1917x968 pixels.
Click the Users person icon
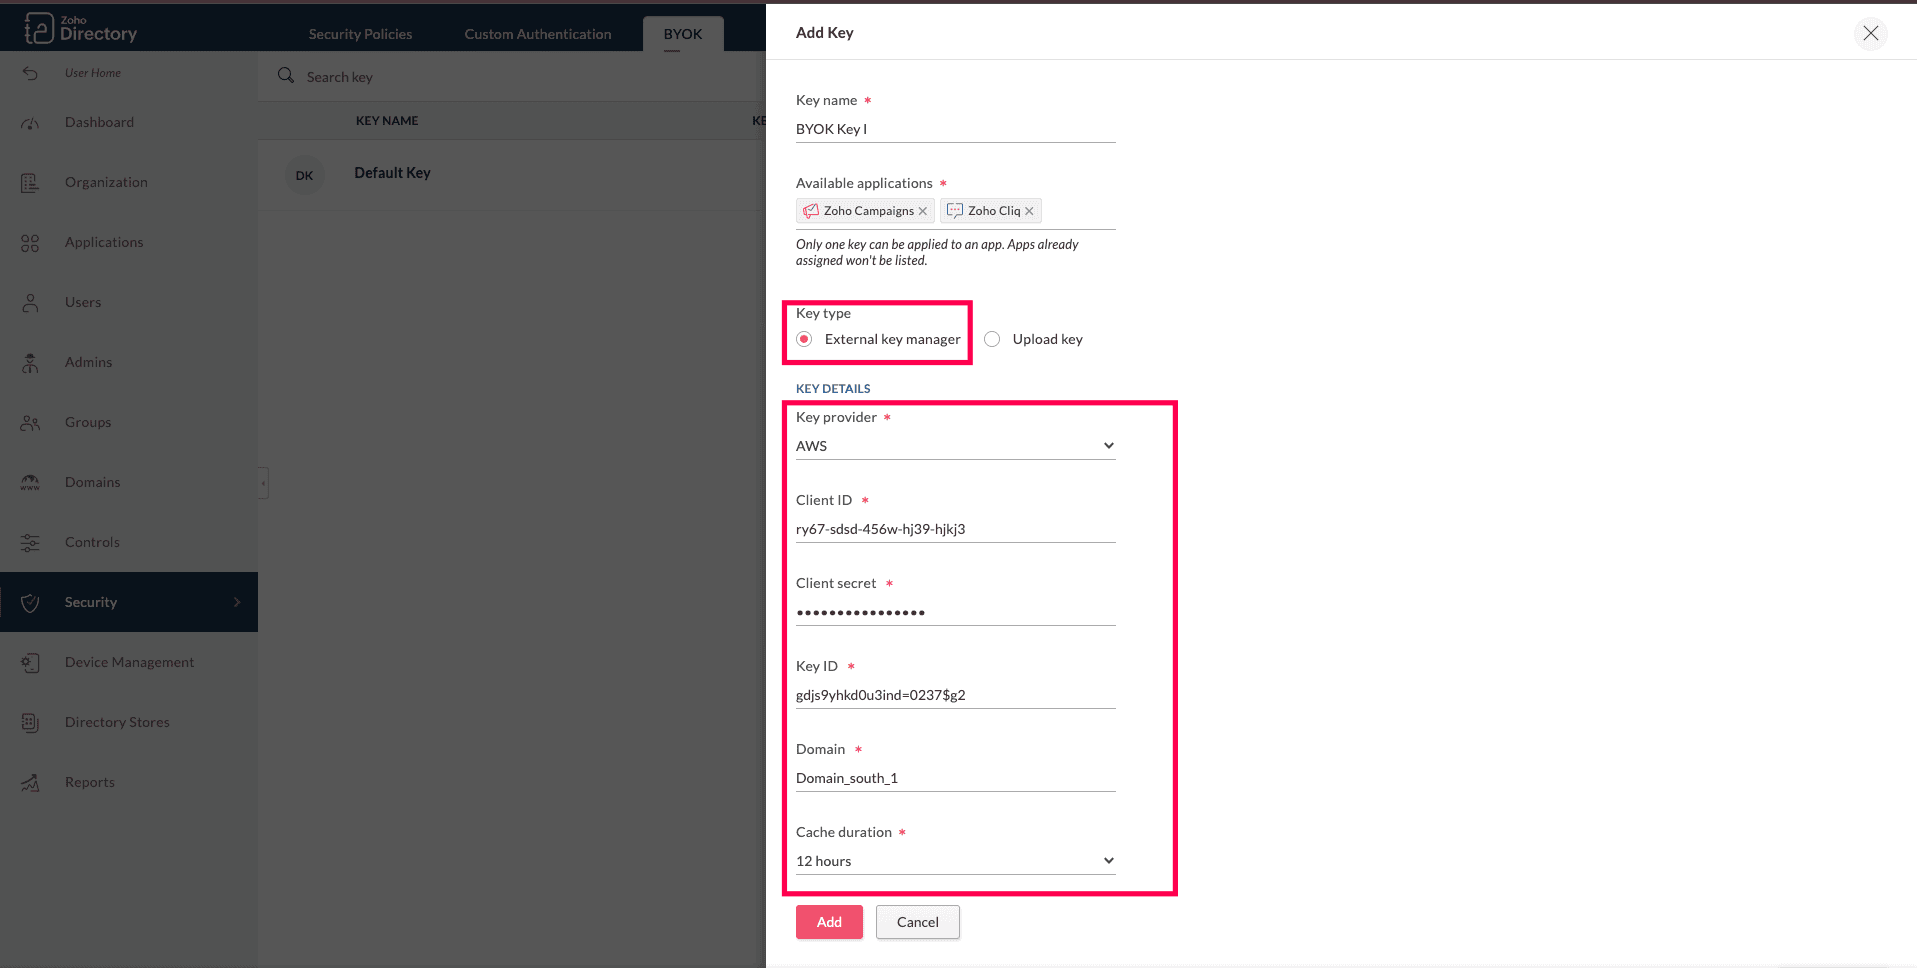tap(30, 303)
